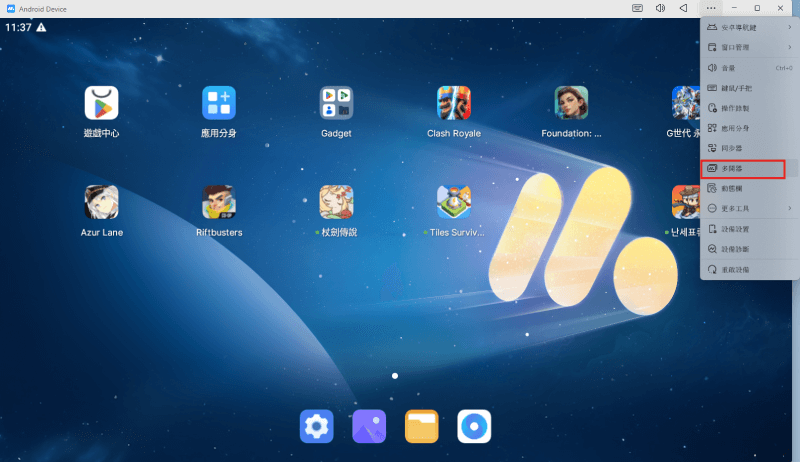This screenshot has width=800, height=462.
Task: Launch the G世代 game icon
Action: pos(686,103)
